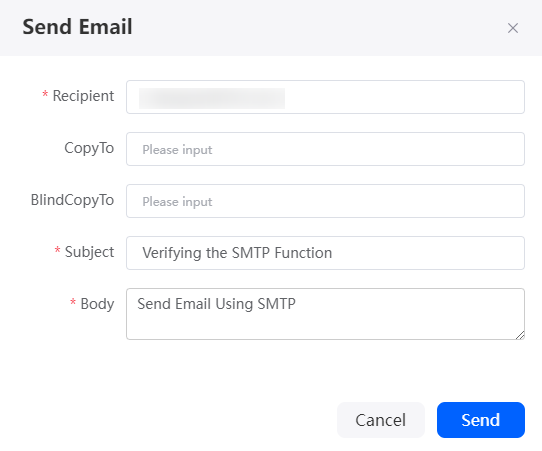Click the Send Email dialog title
Image resolution: width=542 pixels, height=451 pixels.
coord(77,27)
